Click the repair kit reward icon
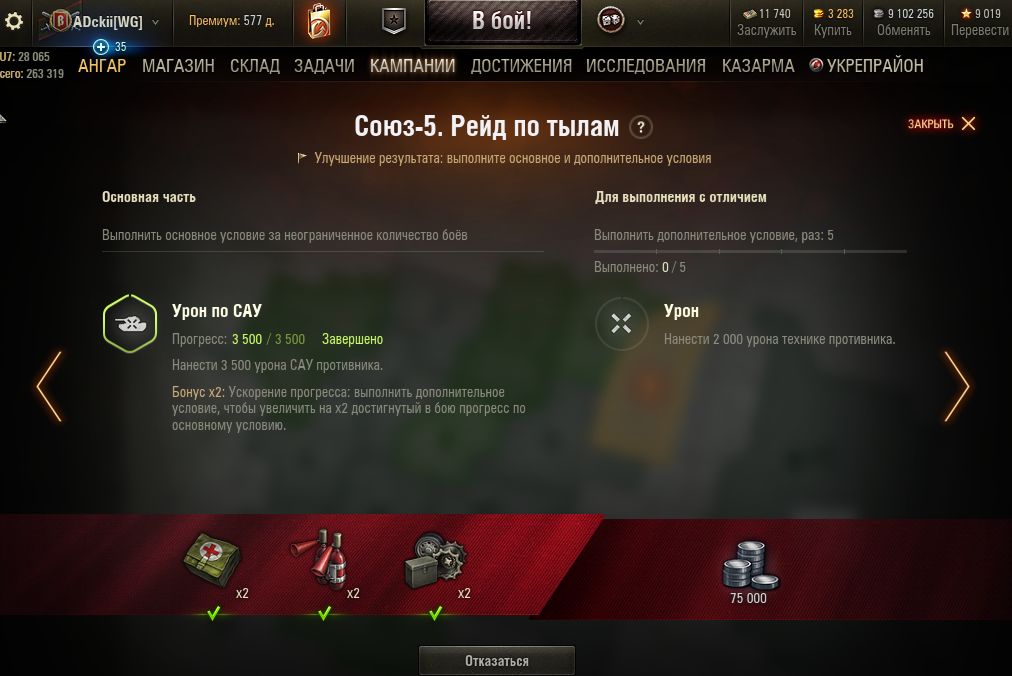 click(436, 560)
